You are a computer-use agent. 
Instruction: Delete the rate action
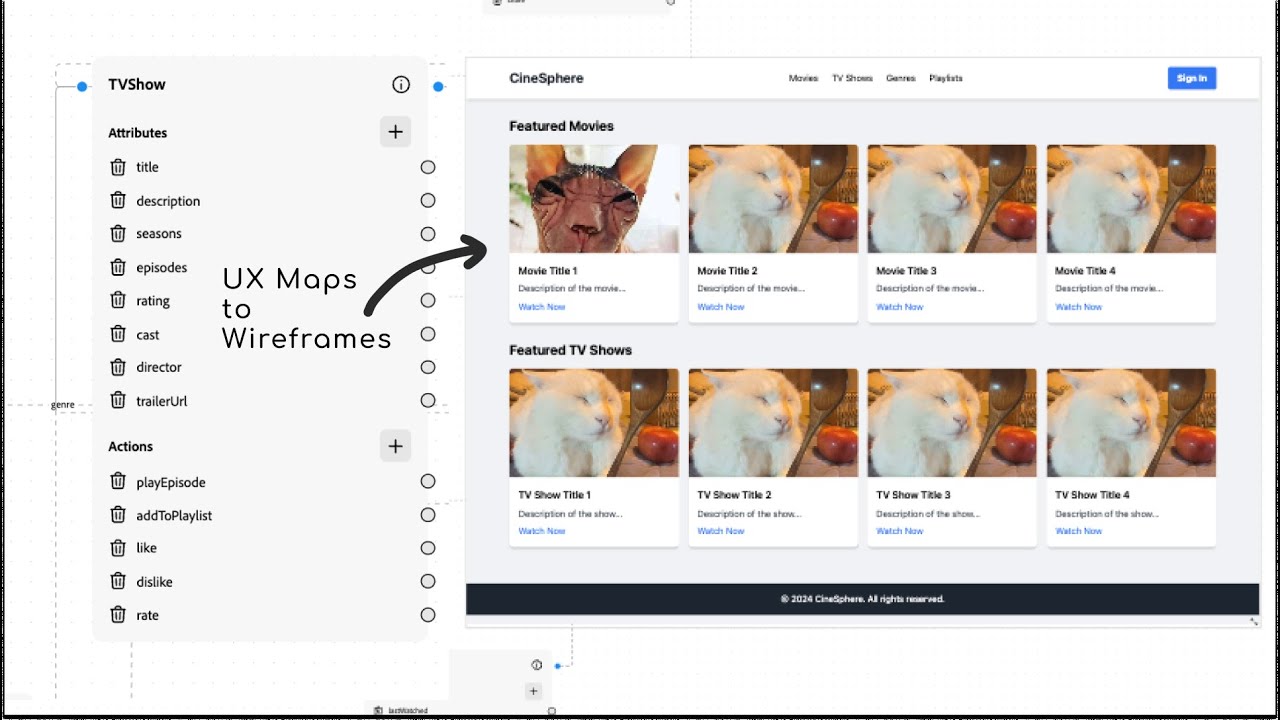(118, 615)
